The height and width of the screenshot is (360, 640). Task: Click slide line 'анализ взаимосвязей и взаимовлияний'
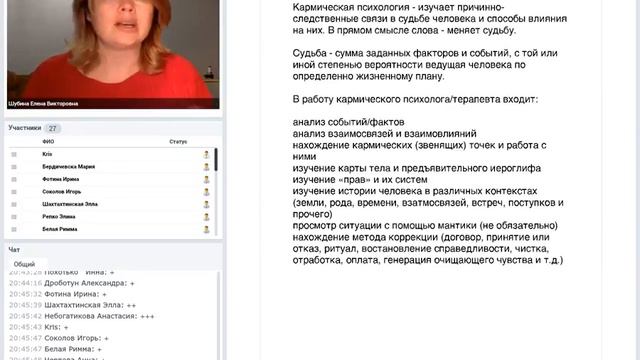point(384,133)
